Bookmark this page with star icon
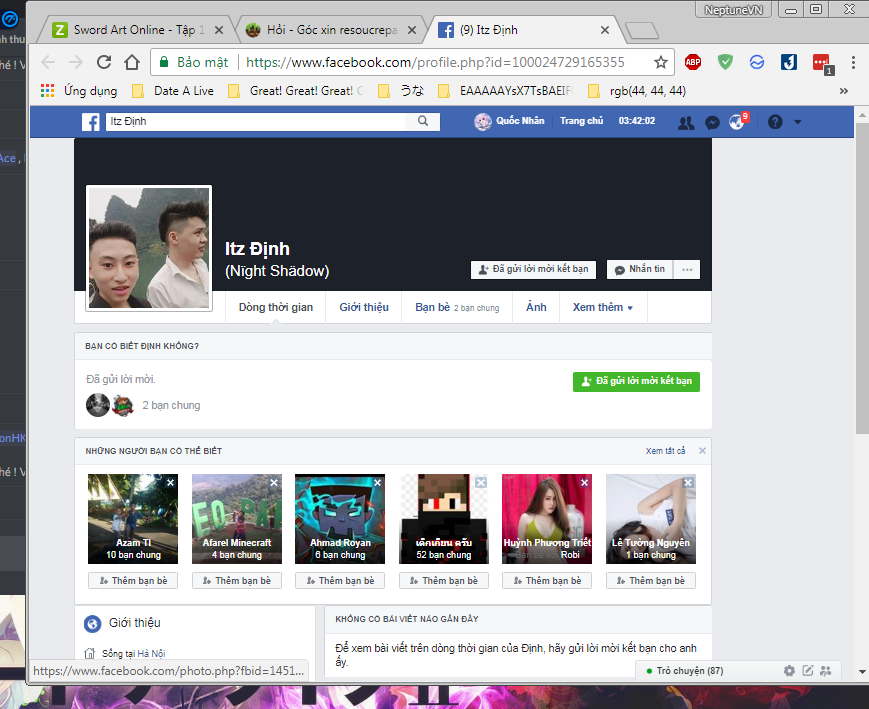Screen dimensions: 869x709 [x=661, y=62]
